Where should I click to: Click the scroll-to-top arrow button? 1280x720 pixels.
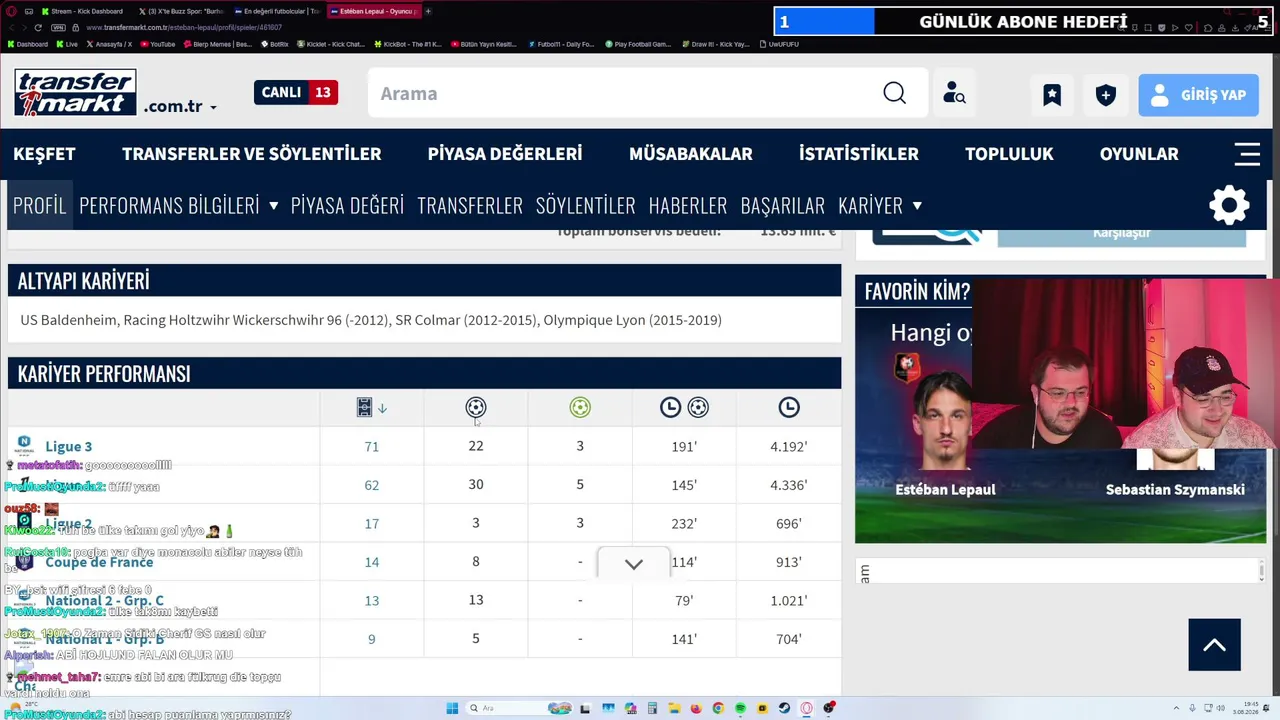(1214, 645)
